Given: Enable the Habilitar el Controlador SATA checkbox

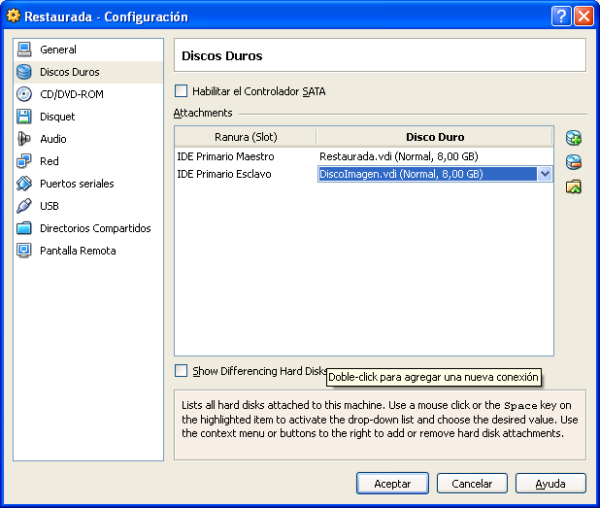Looking at the screenshot, I should (x=181, y=91).
